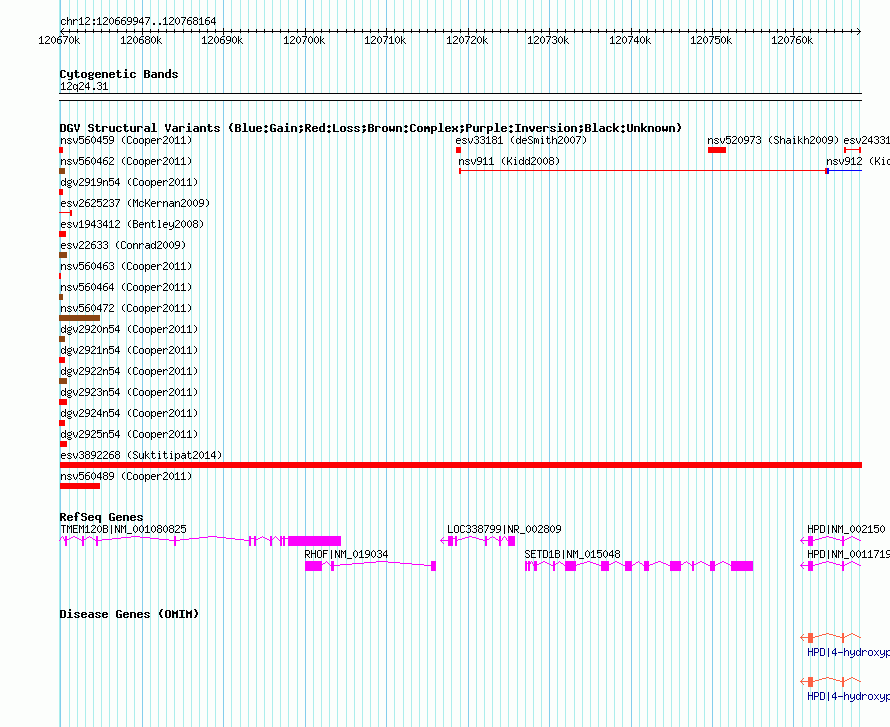The width and height of the screenshot is (890, 727).
Task: Select the DGV Structural Variants track title
Action: 371,128
